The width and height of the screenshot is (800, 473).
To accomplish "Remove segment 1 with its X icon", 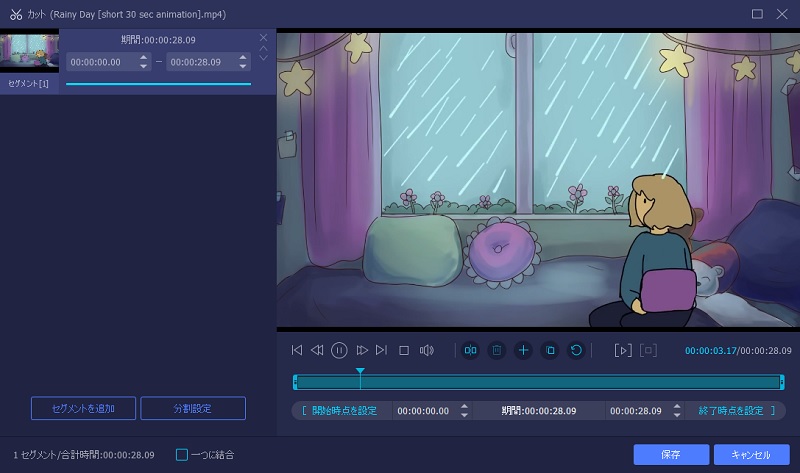I will click(263, 38).
